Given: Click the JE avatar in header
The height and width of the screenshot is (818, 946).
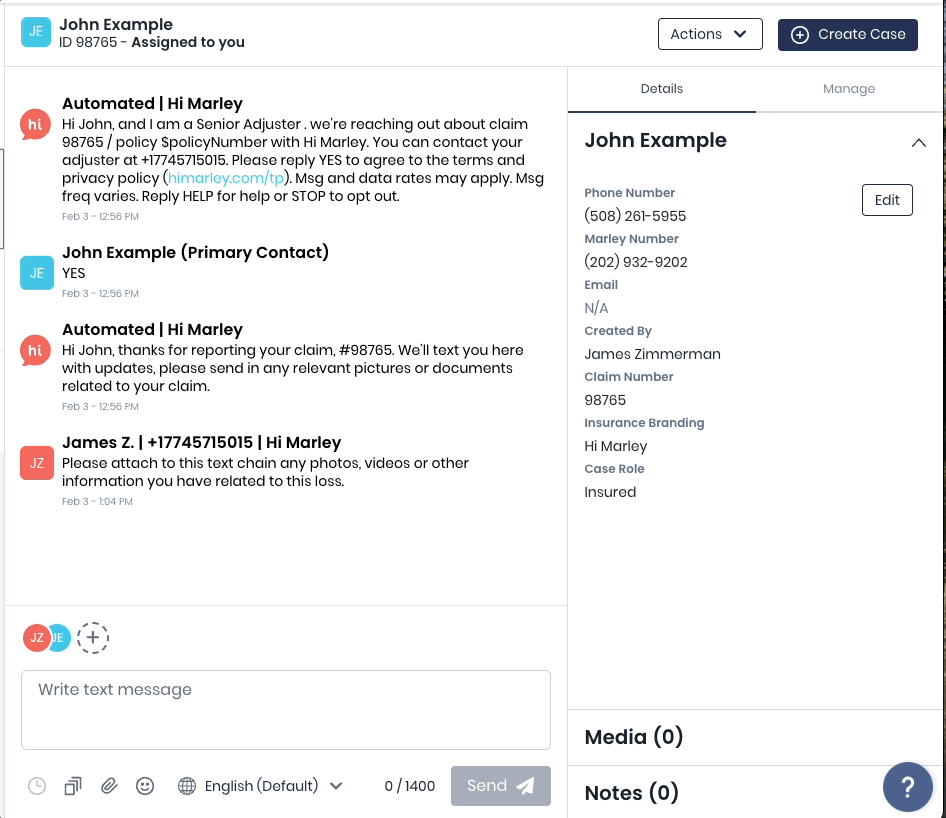Looking at the screenshot, I should click(x=36, y=33).
